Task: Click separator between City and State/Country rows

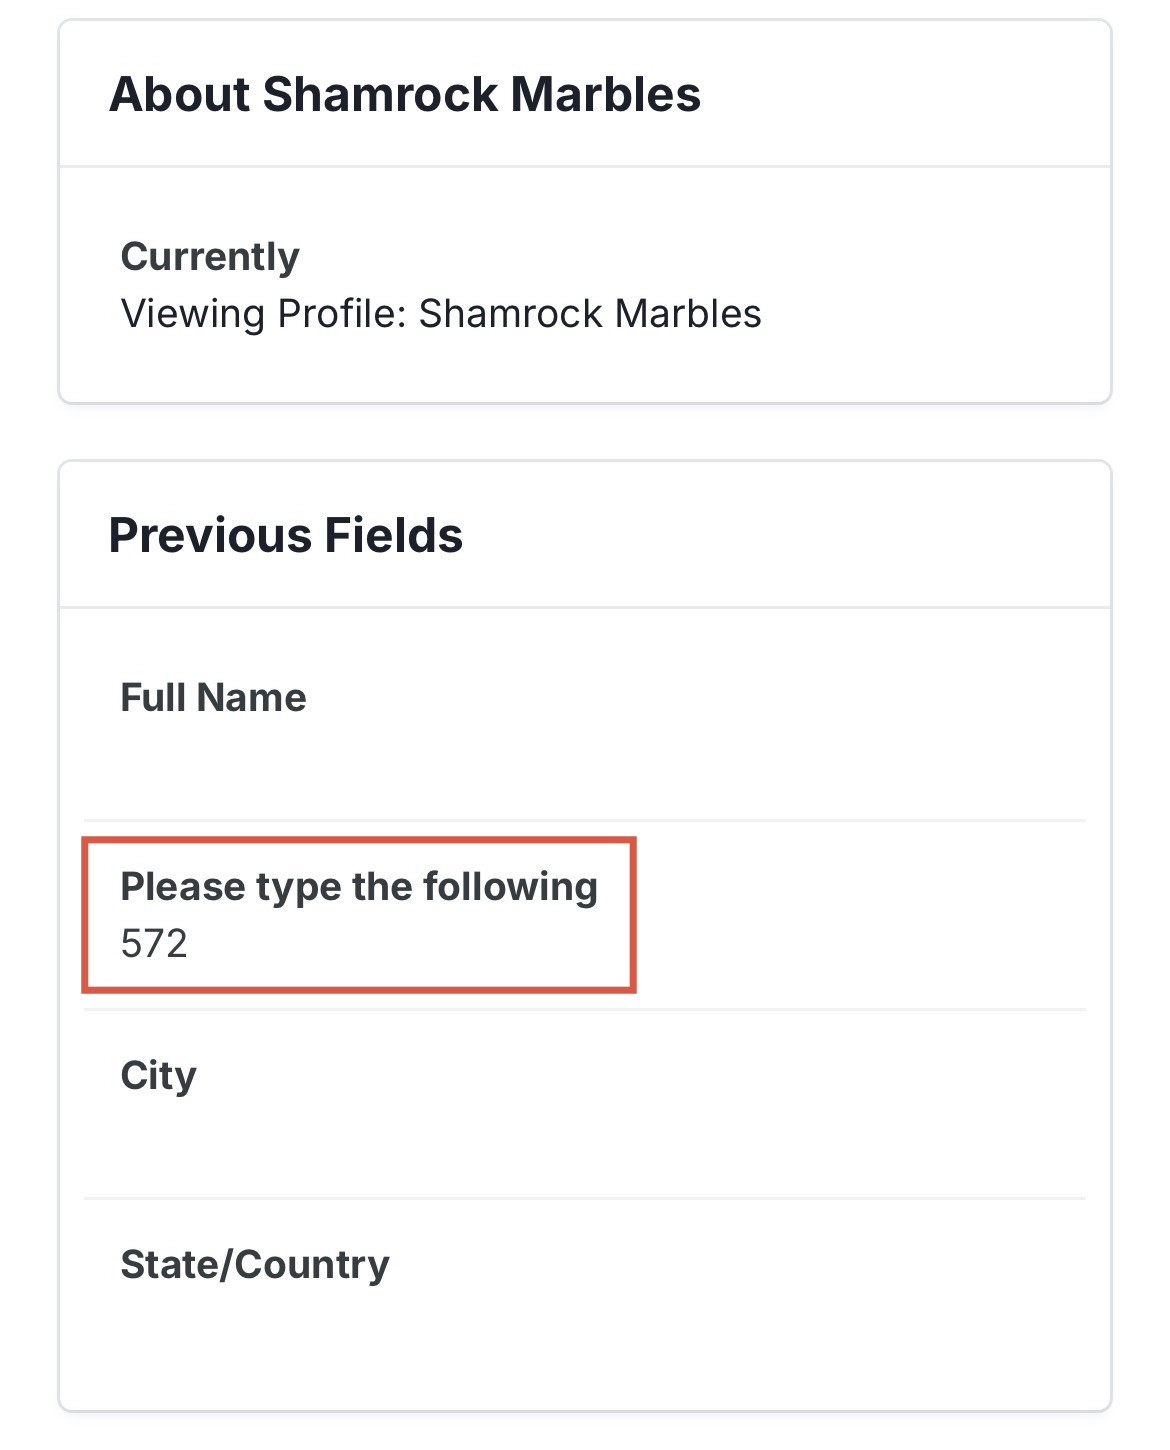Action: 585,1198
